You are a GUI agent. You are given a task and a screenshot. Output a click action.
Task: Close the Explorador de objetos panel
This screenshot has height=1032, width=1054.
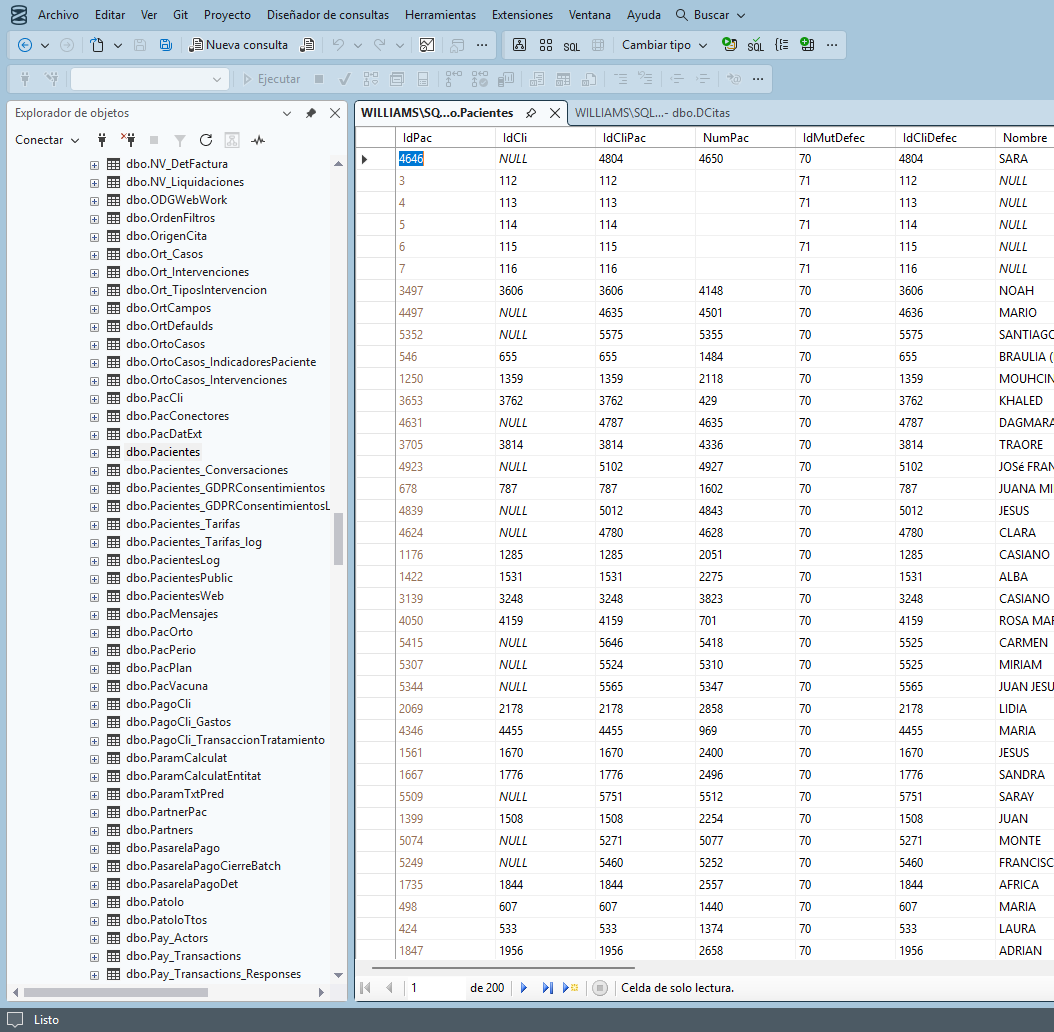click(x=335, y=113)
